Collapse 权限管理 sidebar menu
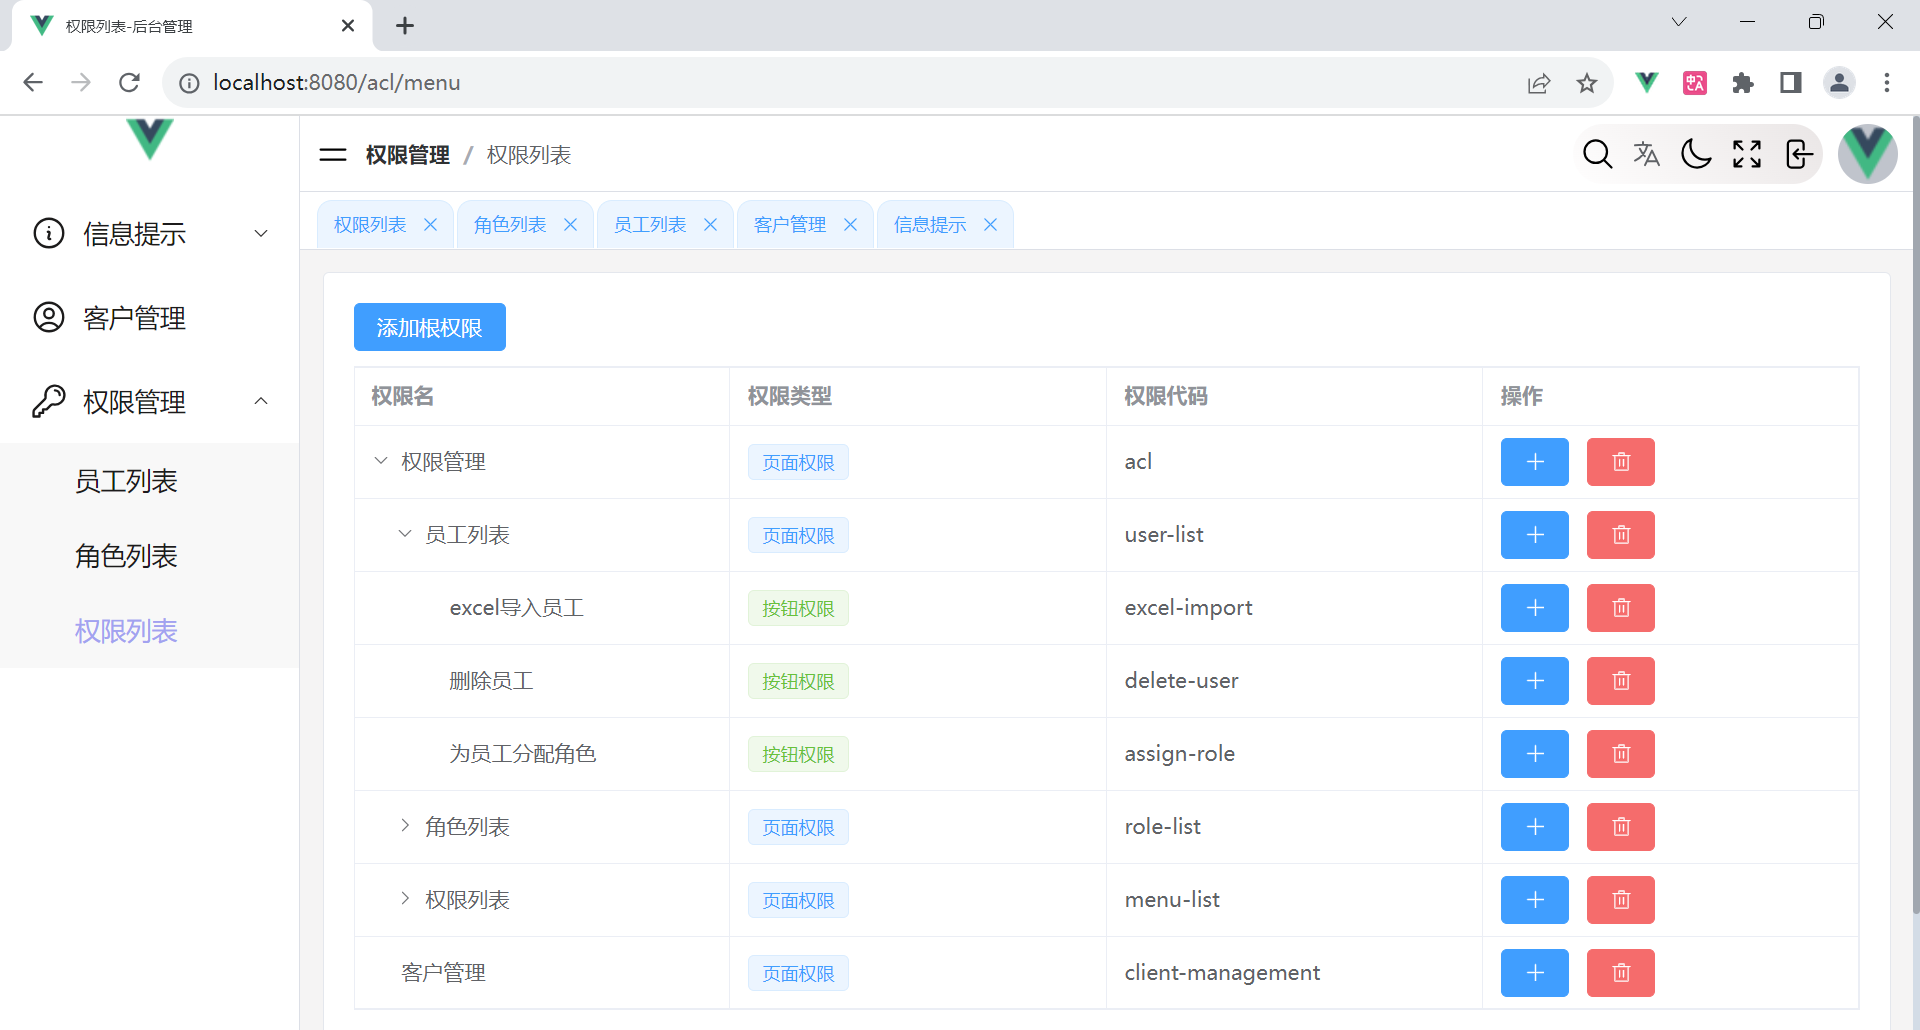The height and width of the screenshot is (1030, 1920). (x=150, y=402)
